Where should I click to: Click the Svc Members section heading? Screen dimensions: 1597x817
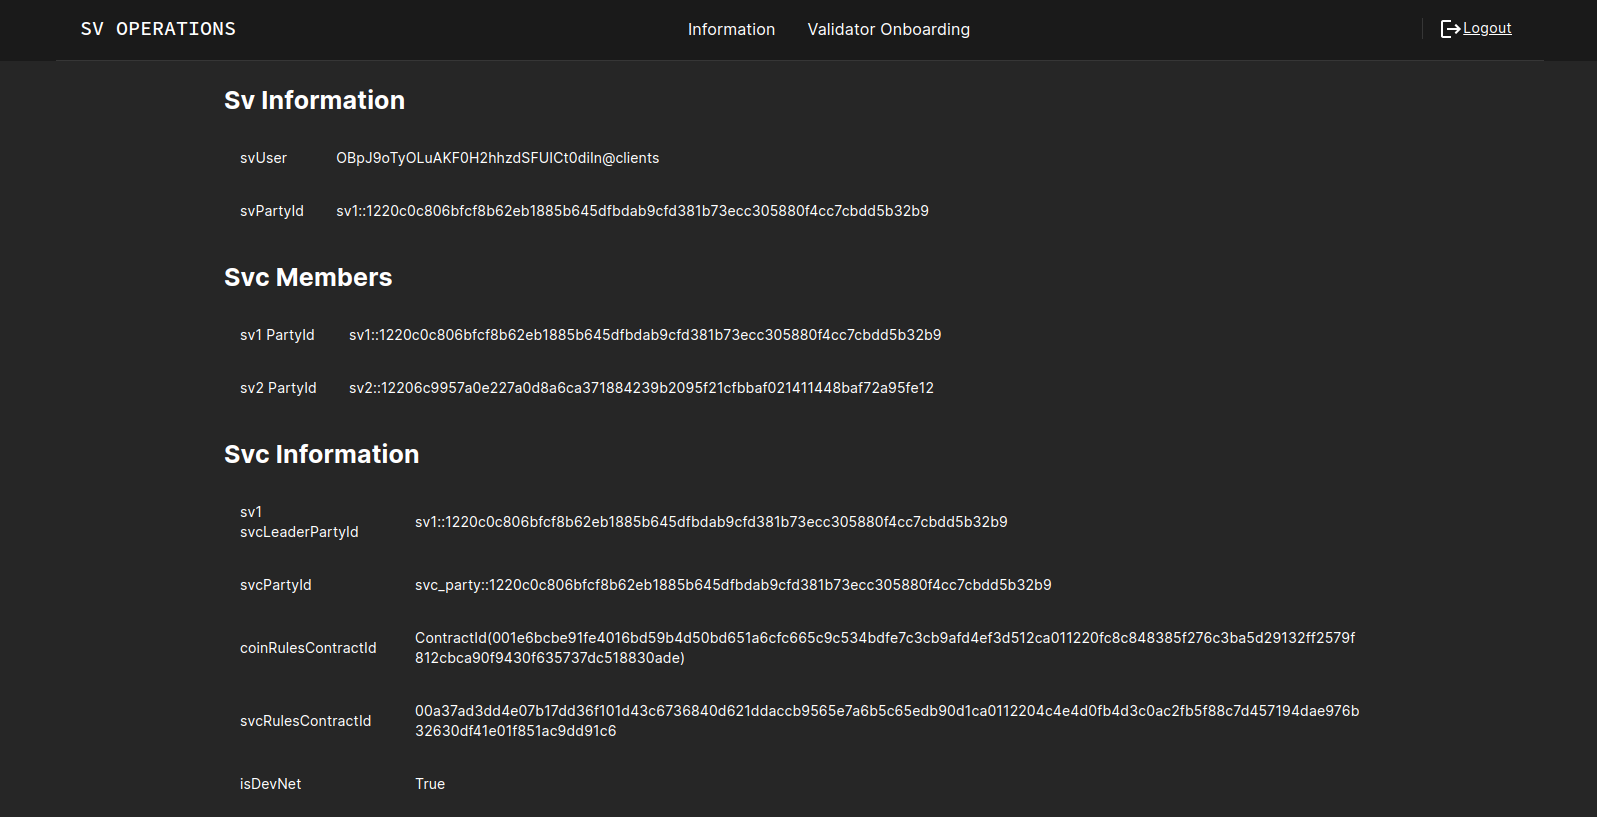pyautogui.click(x=308, y=277)
